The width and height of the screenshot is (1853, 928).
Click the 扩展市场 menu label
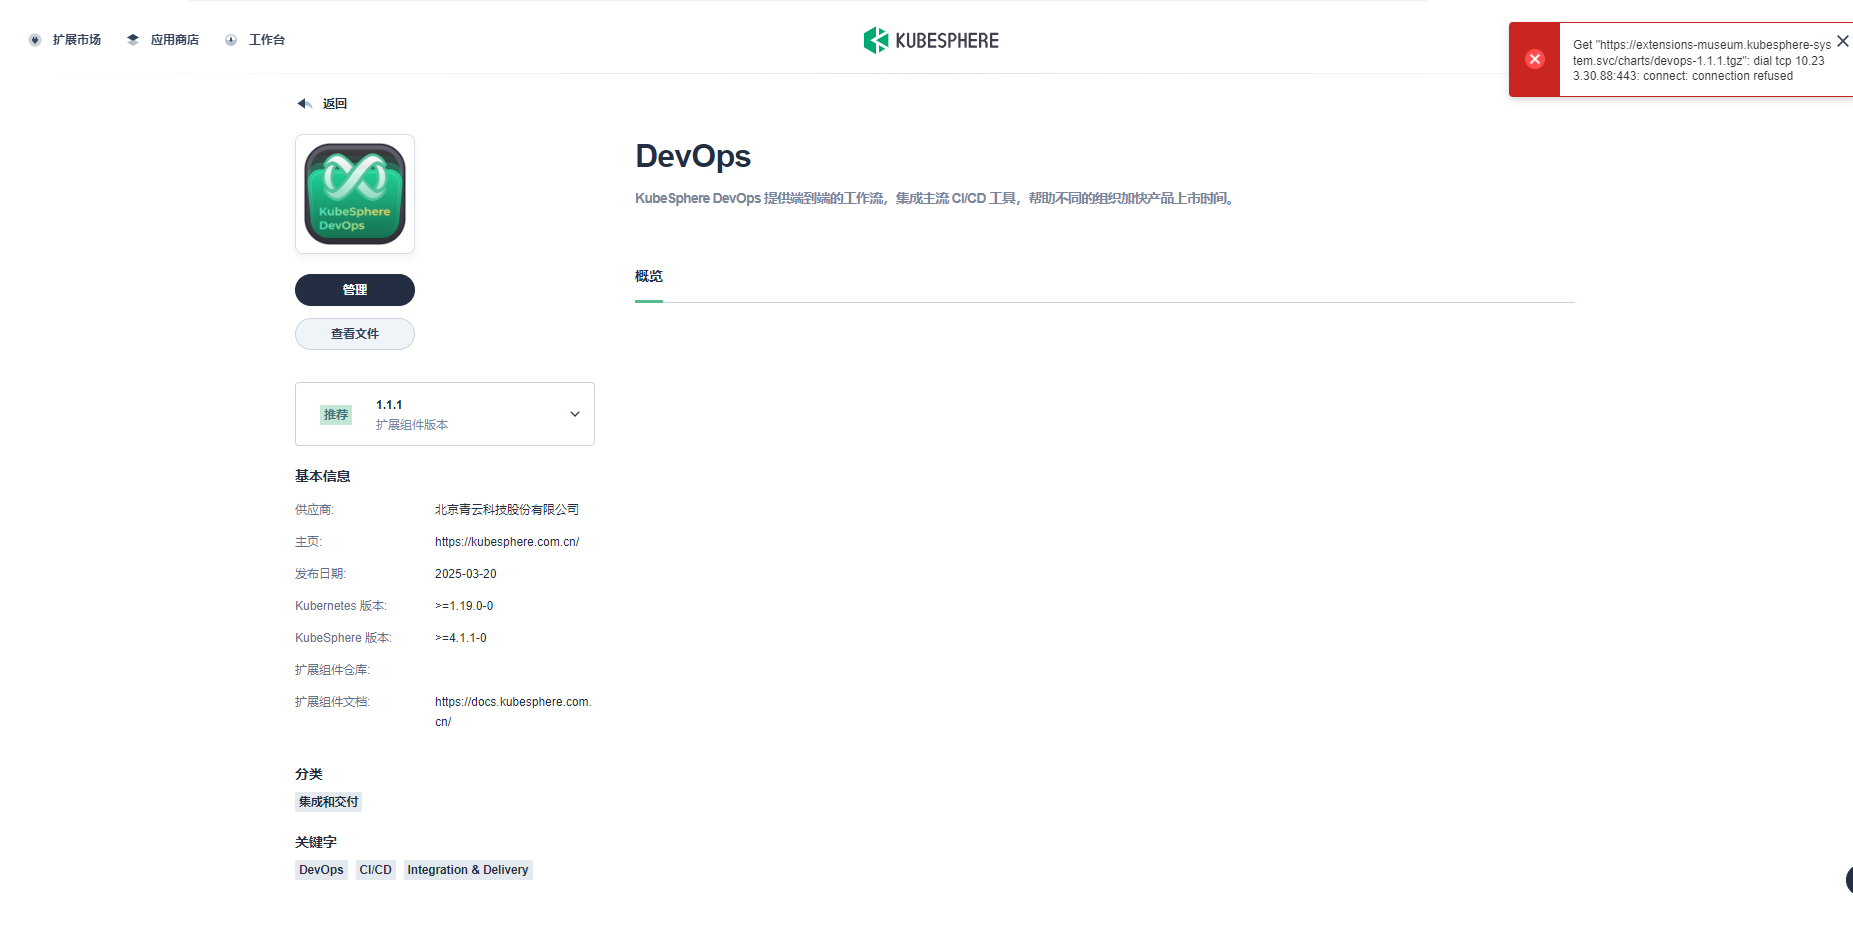coord(77,40)
